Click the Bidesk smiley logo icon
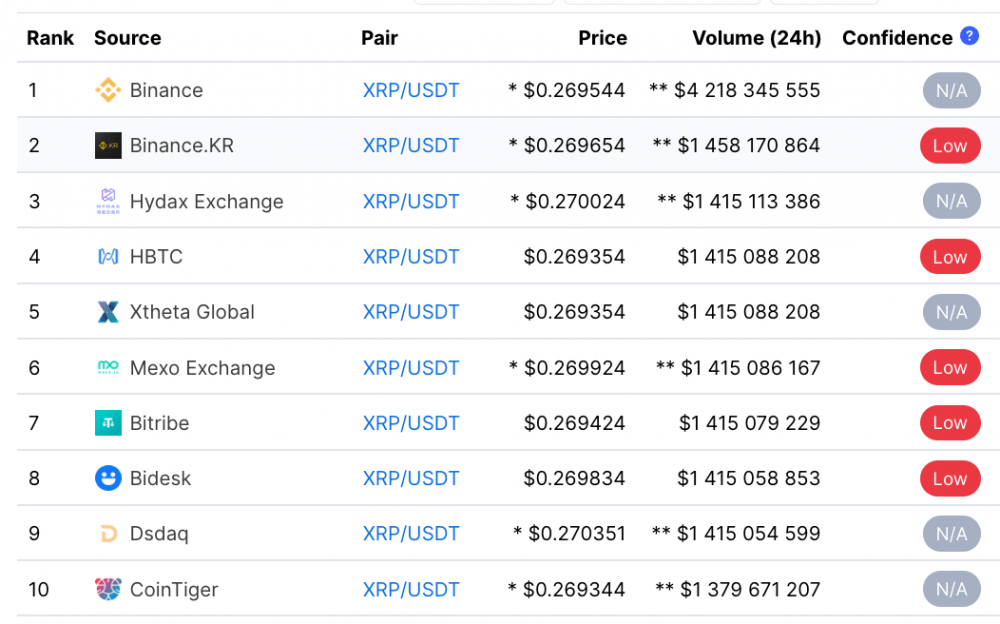Viewport: 1000px width, 624px height. (x=108, y=478)
